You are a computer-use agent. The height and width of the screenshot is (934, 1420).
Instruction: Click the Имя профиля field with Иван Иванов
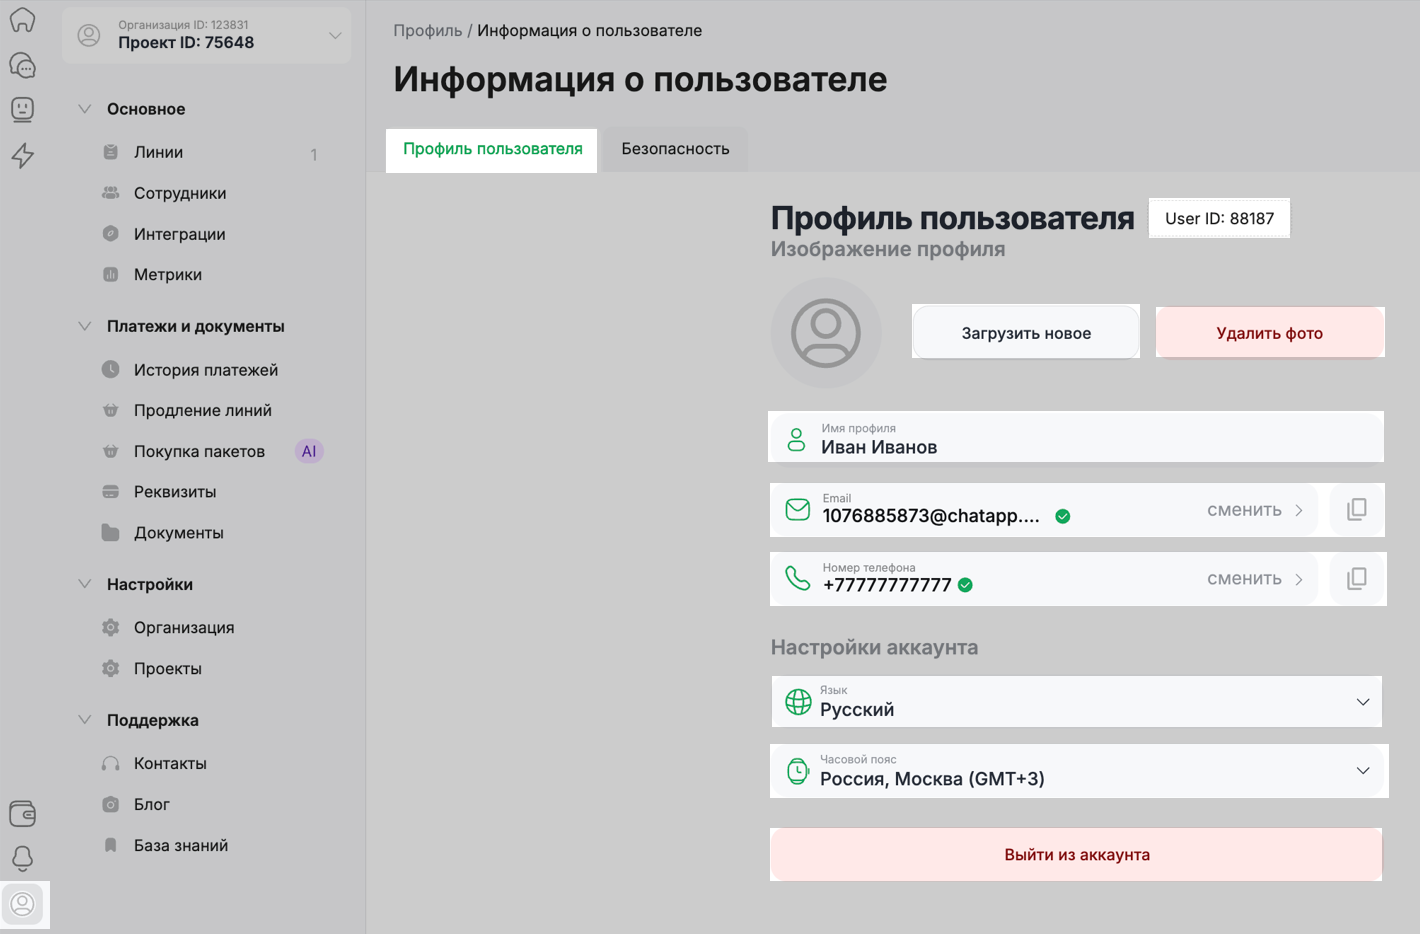[x=1076, y=438]
